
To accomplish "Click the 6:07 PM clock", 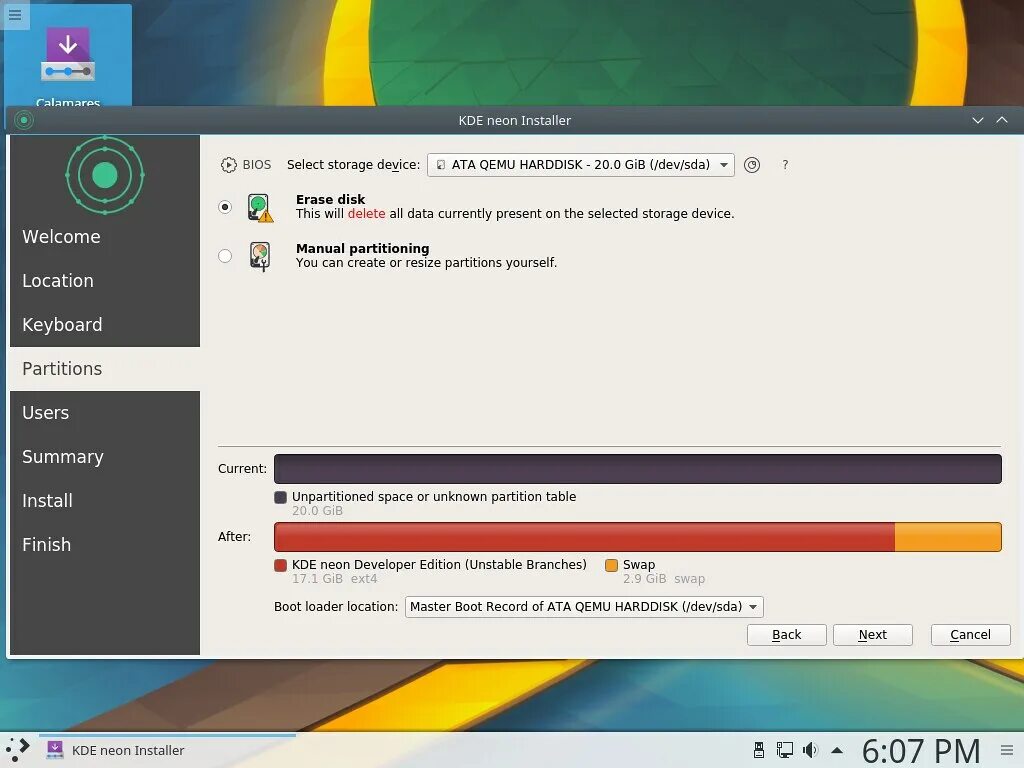I will coord(921,751).
